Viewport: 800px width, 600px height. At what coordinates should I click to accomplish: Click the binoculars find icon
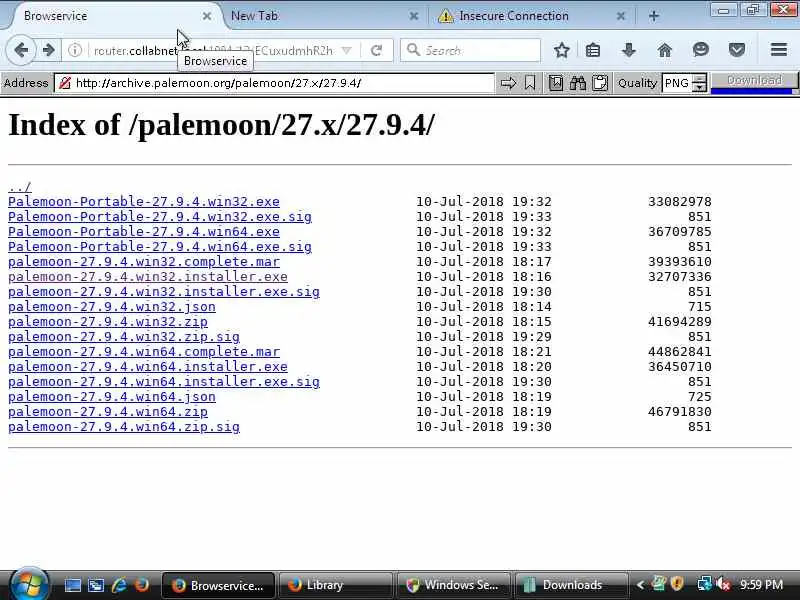point(578,83)
